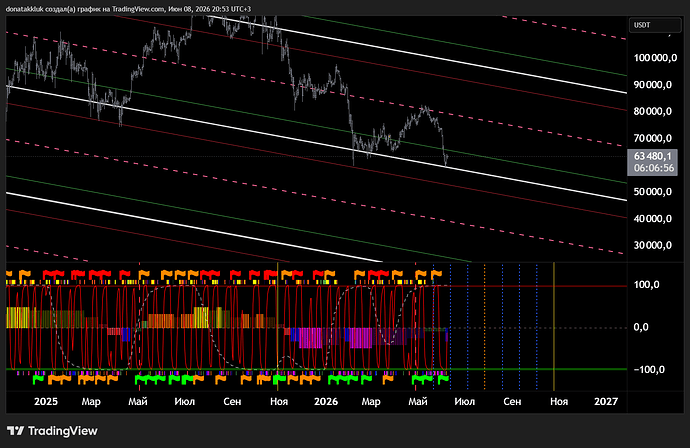Click the indicator 100,0 scale label
This screenshot has width=690, height=448.
pos(646,285)
